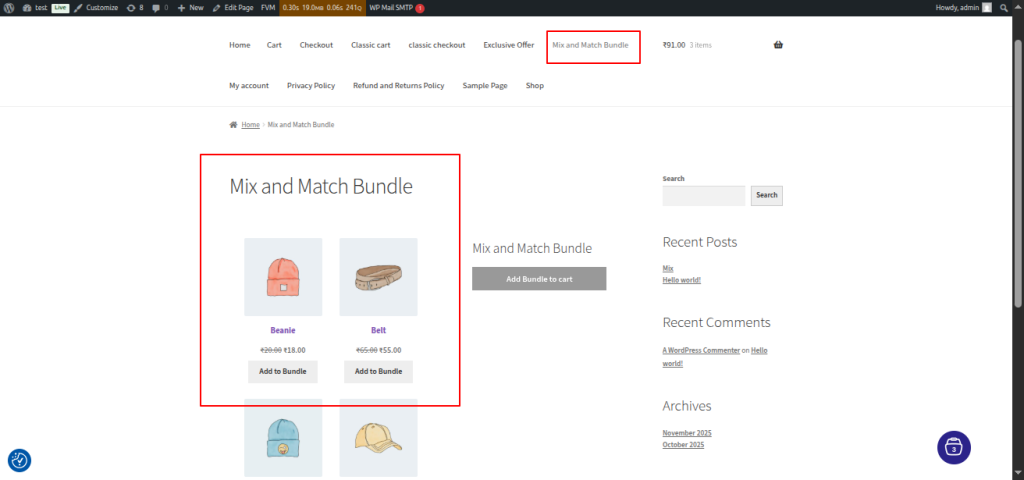
Task: Click the yellow cap product image
Action: coord(378,438)
